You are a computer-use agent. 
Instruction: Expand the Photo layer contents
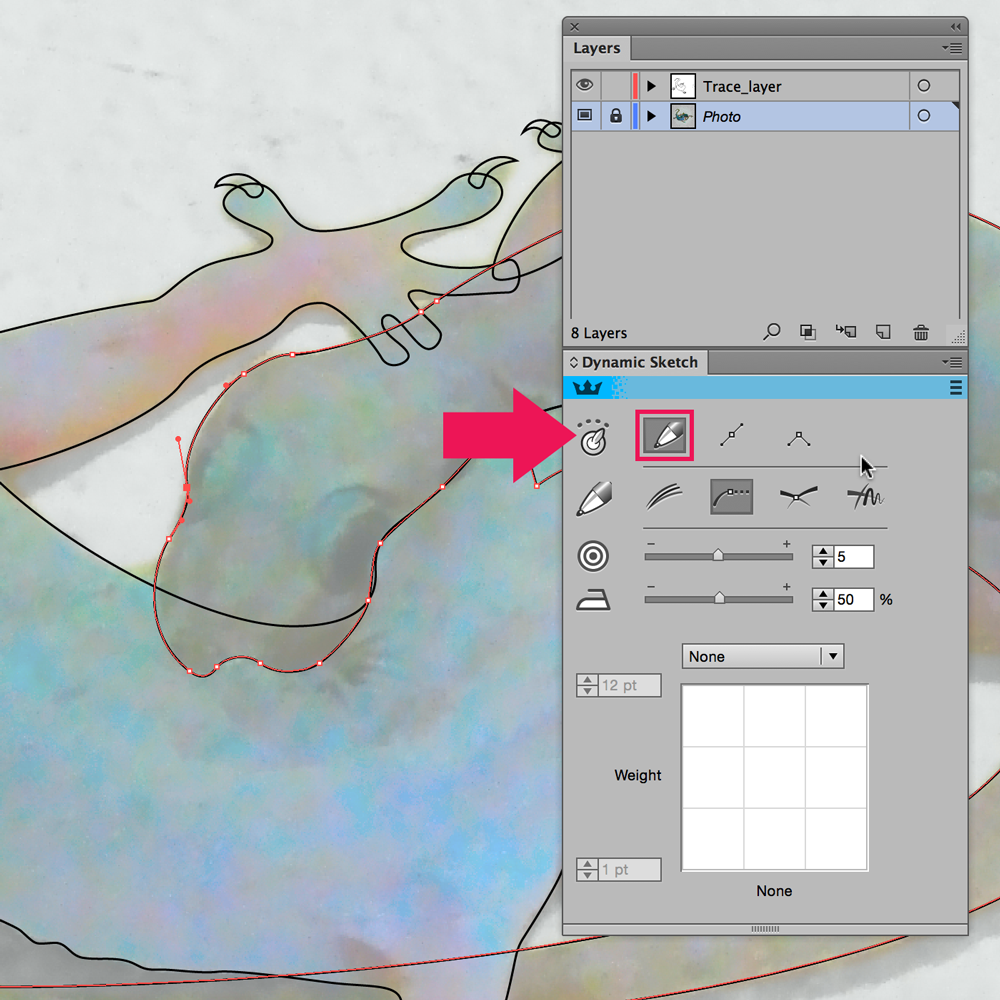coord(651,116)
